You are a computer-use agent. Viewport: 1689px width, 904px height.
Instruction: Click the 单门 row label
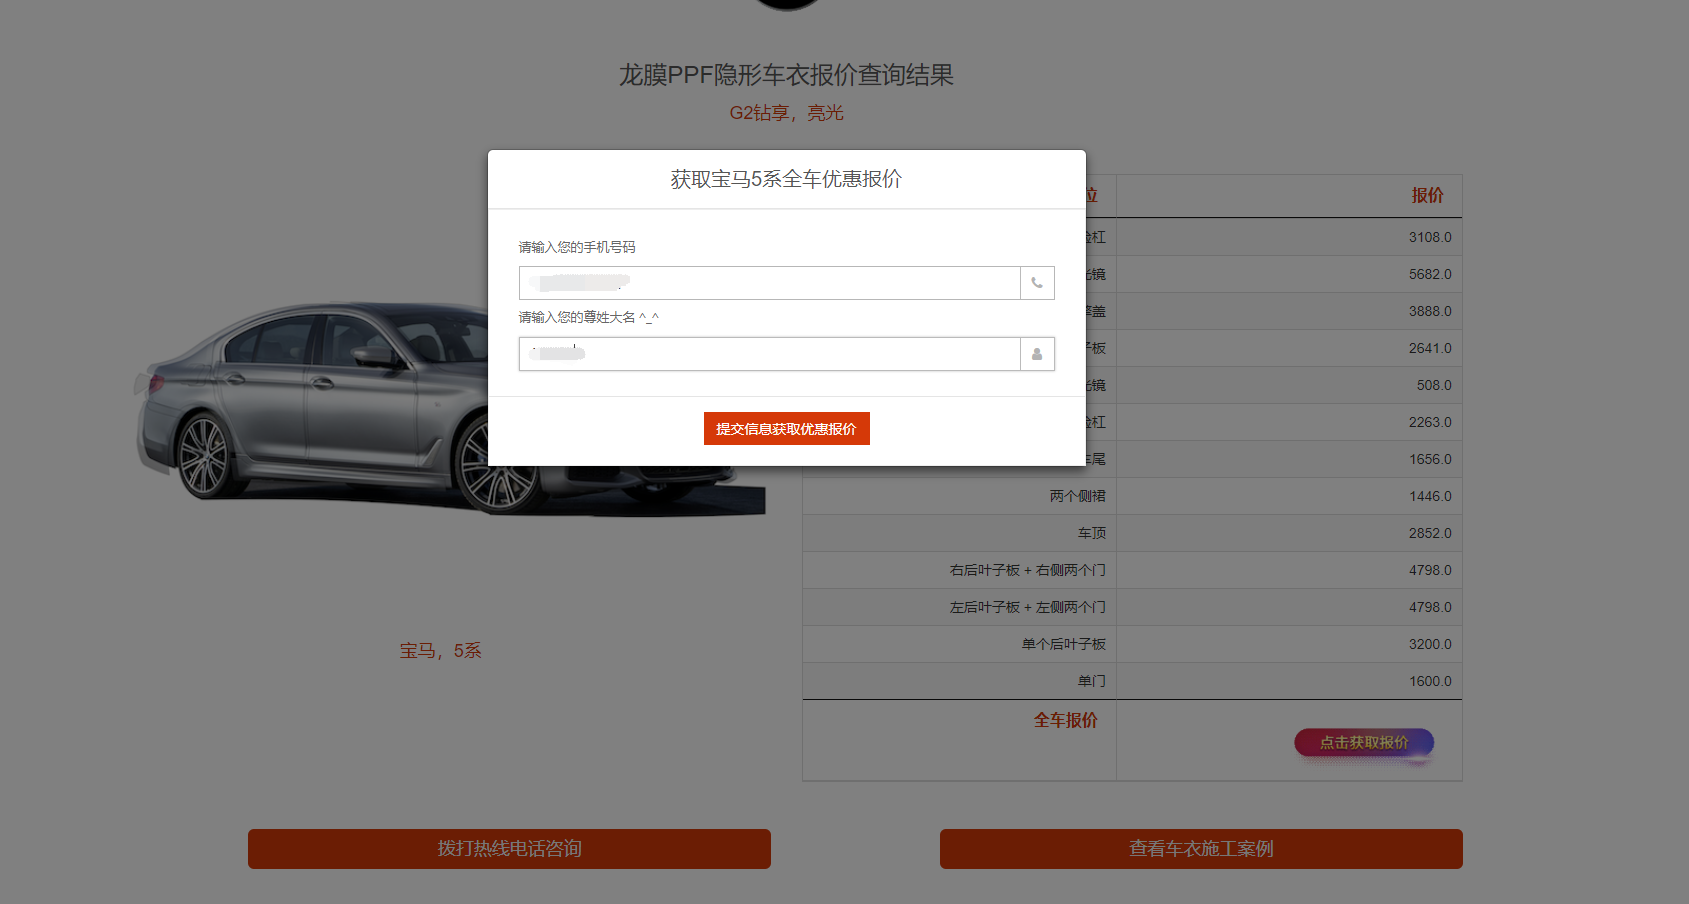1091,681
